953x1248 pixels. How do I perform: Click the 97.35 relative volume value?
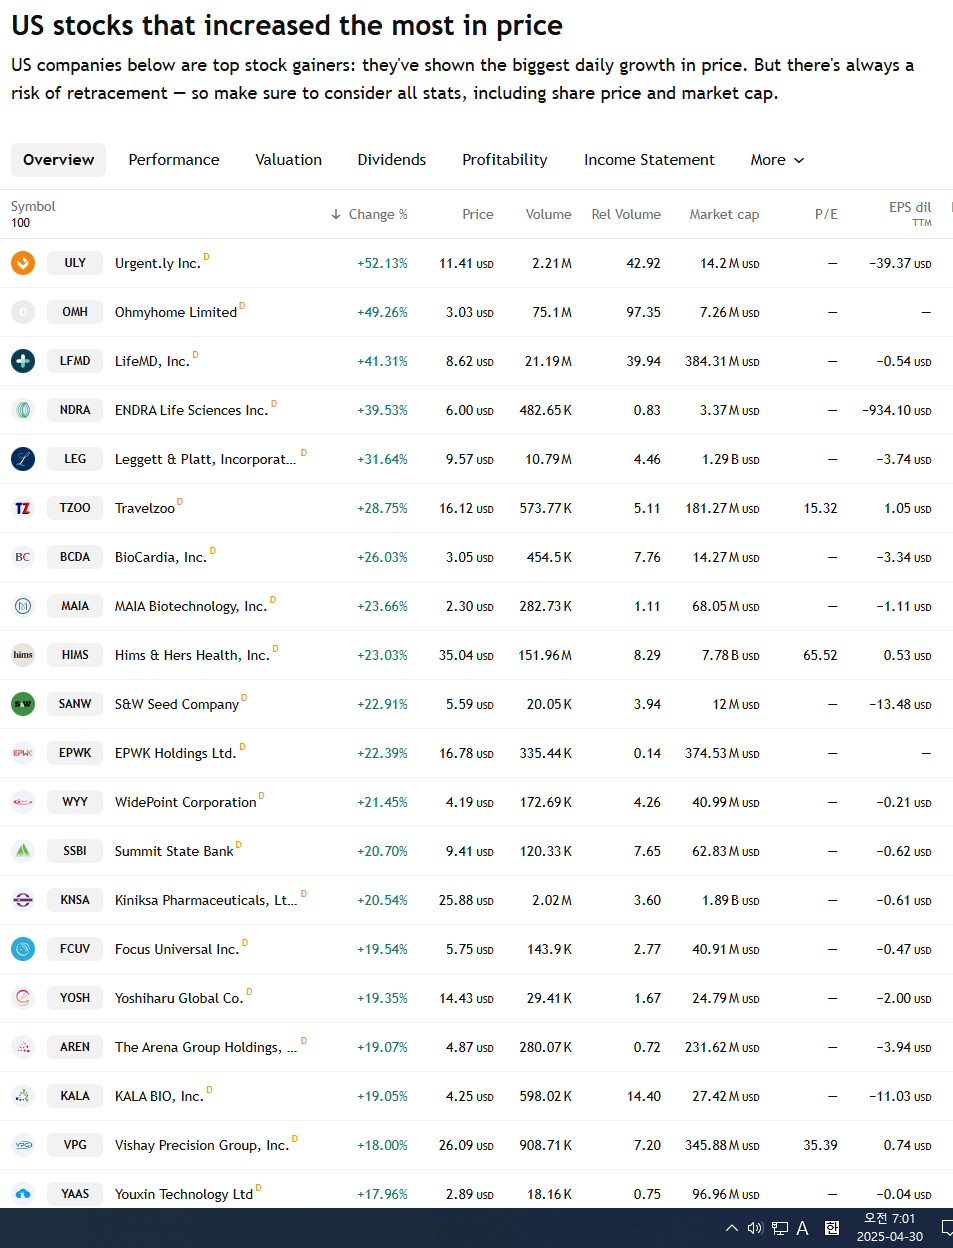pyautogui.click(x=643, y=312)
